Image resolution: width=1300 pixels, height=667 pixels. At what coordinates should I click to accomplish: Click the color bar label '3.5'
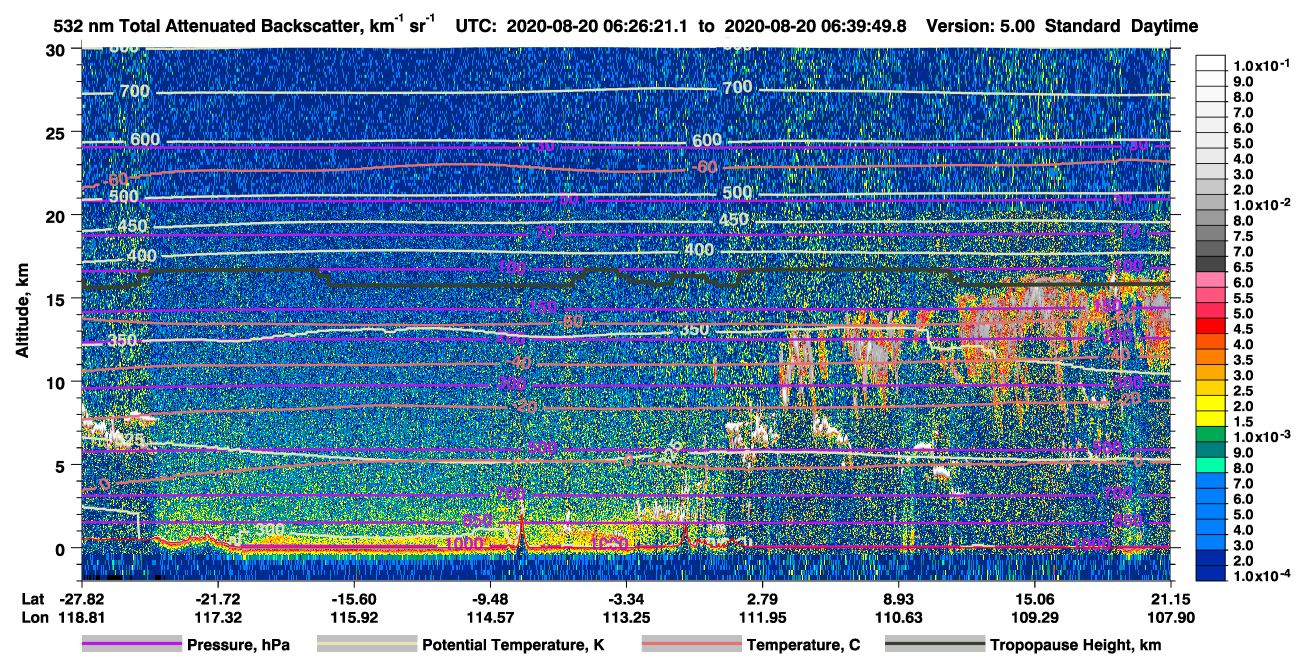(x=1244, y=360)
